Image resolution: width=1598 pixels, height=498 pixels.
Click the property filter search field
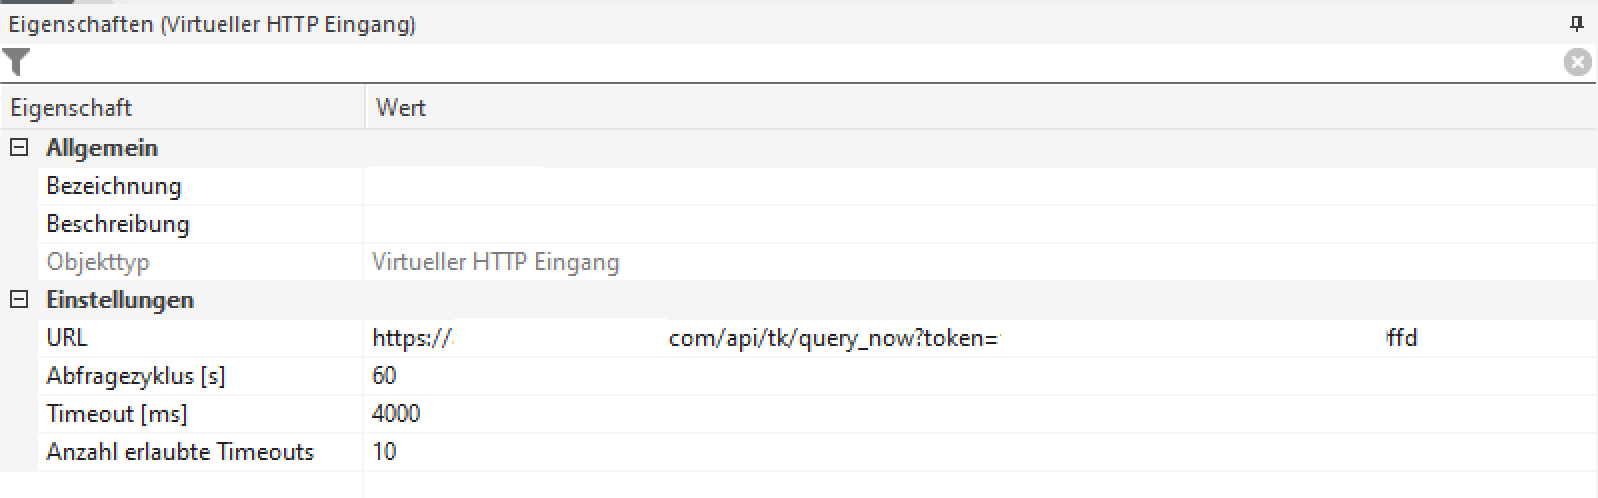coord(790,63)
